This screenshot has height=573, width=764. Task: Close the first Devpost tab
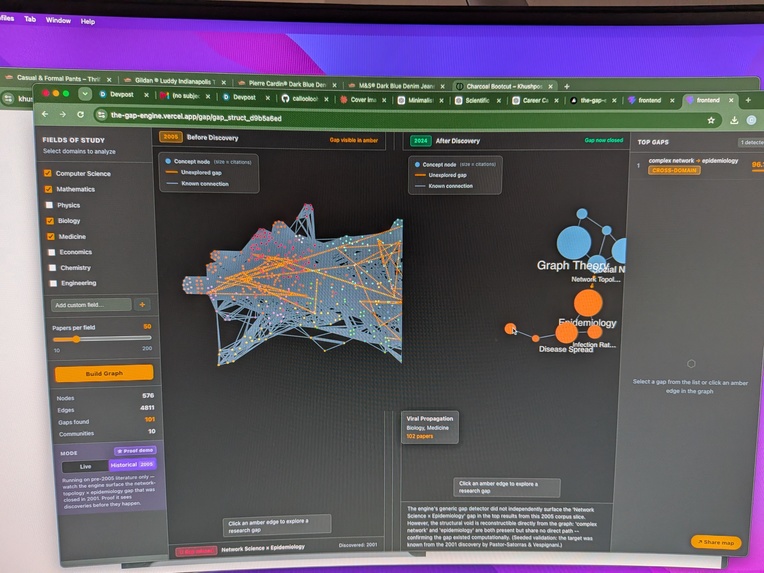pos(146,95)
